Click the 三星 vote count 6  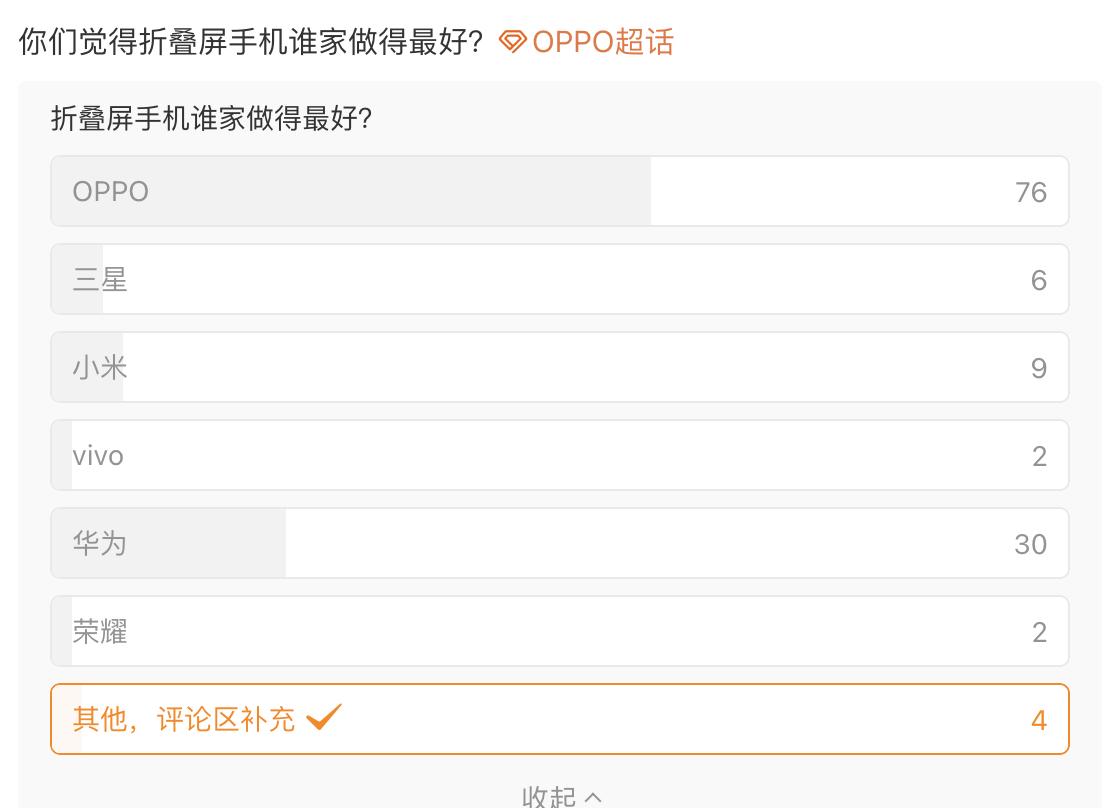pyautogui.click(x=1039, y=280)
